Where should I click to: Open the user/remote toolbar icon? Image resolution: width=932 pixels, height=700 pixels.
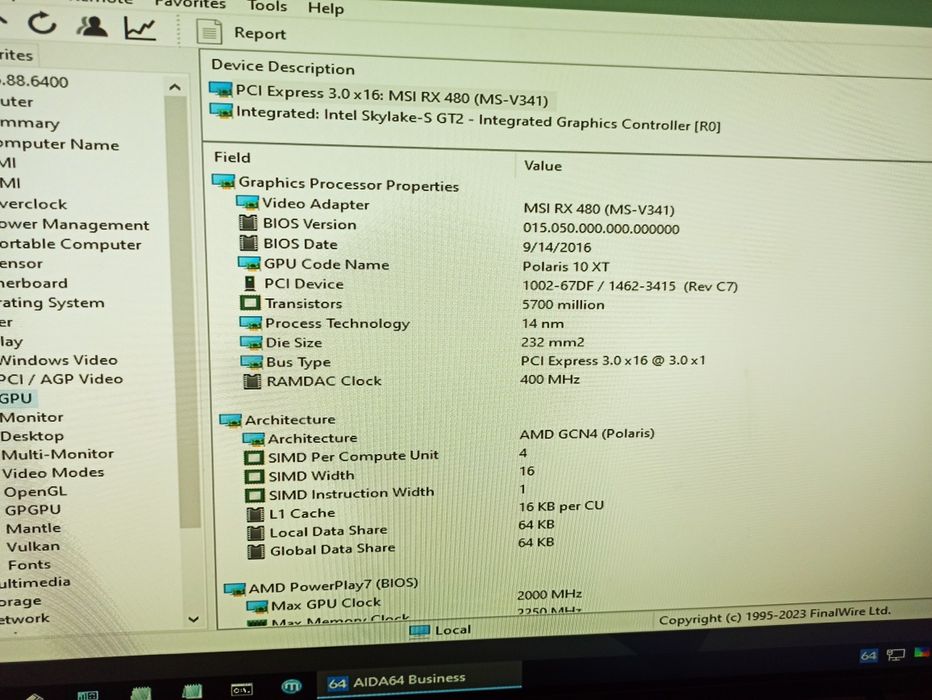[x=91, y=26]
